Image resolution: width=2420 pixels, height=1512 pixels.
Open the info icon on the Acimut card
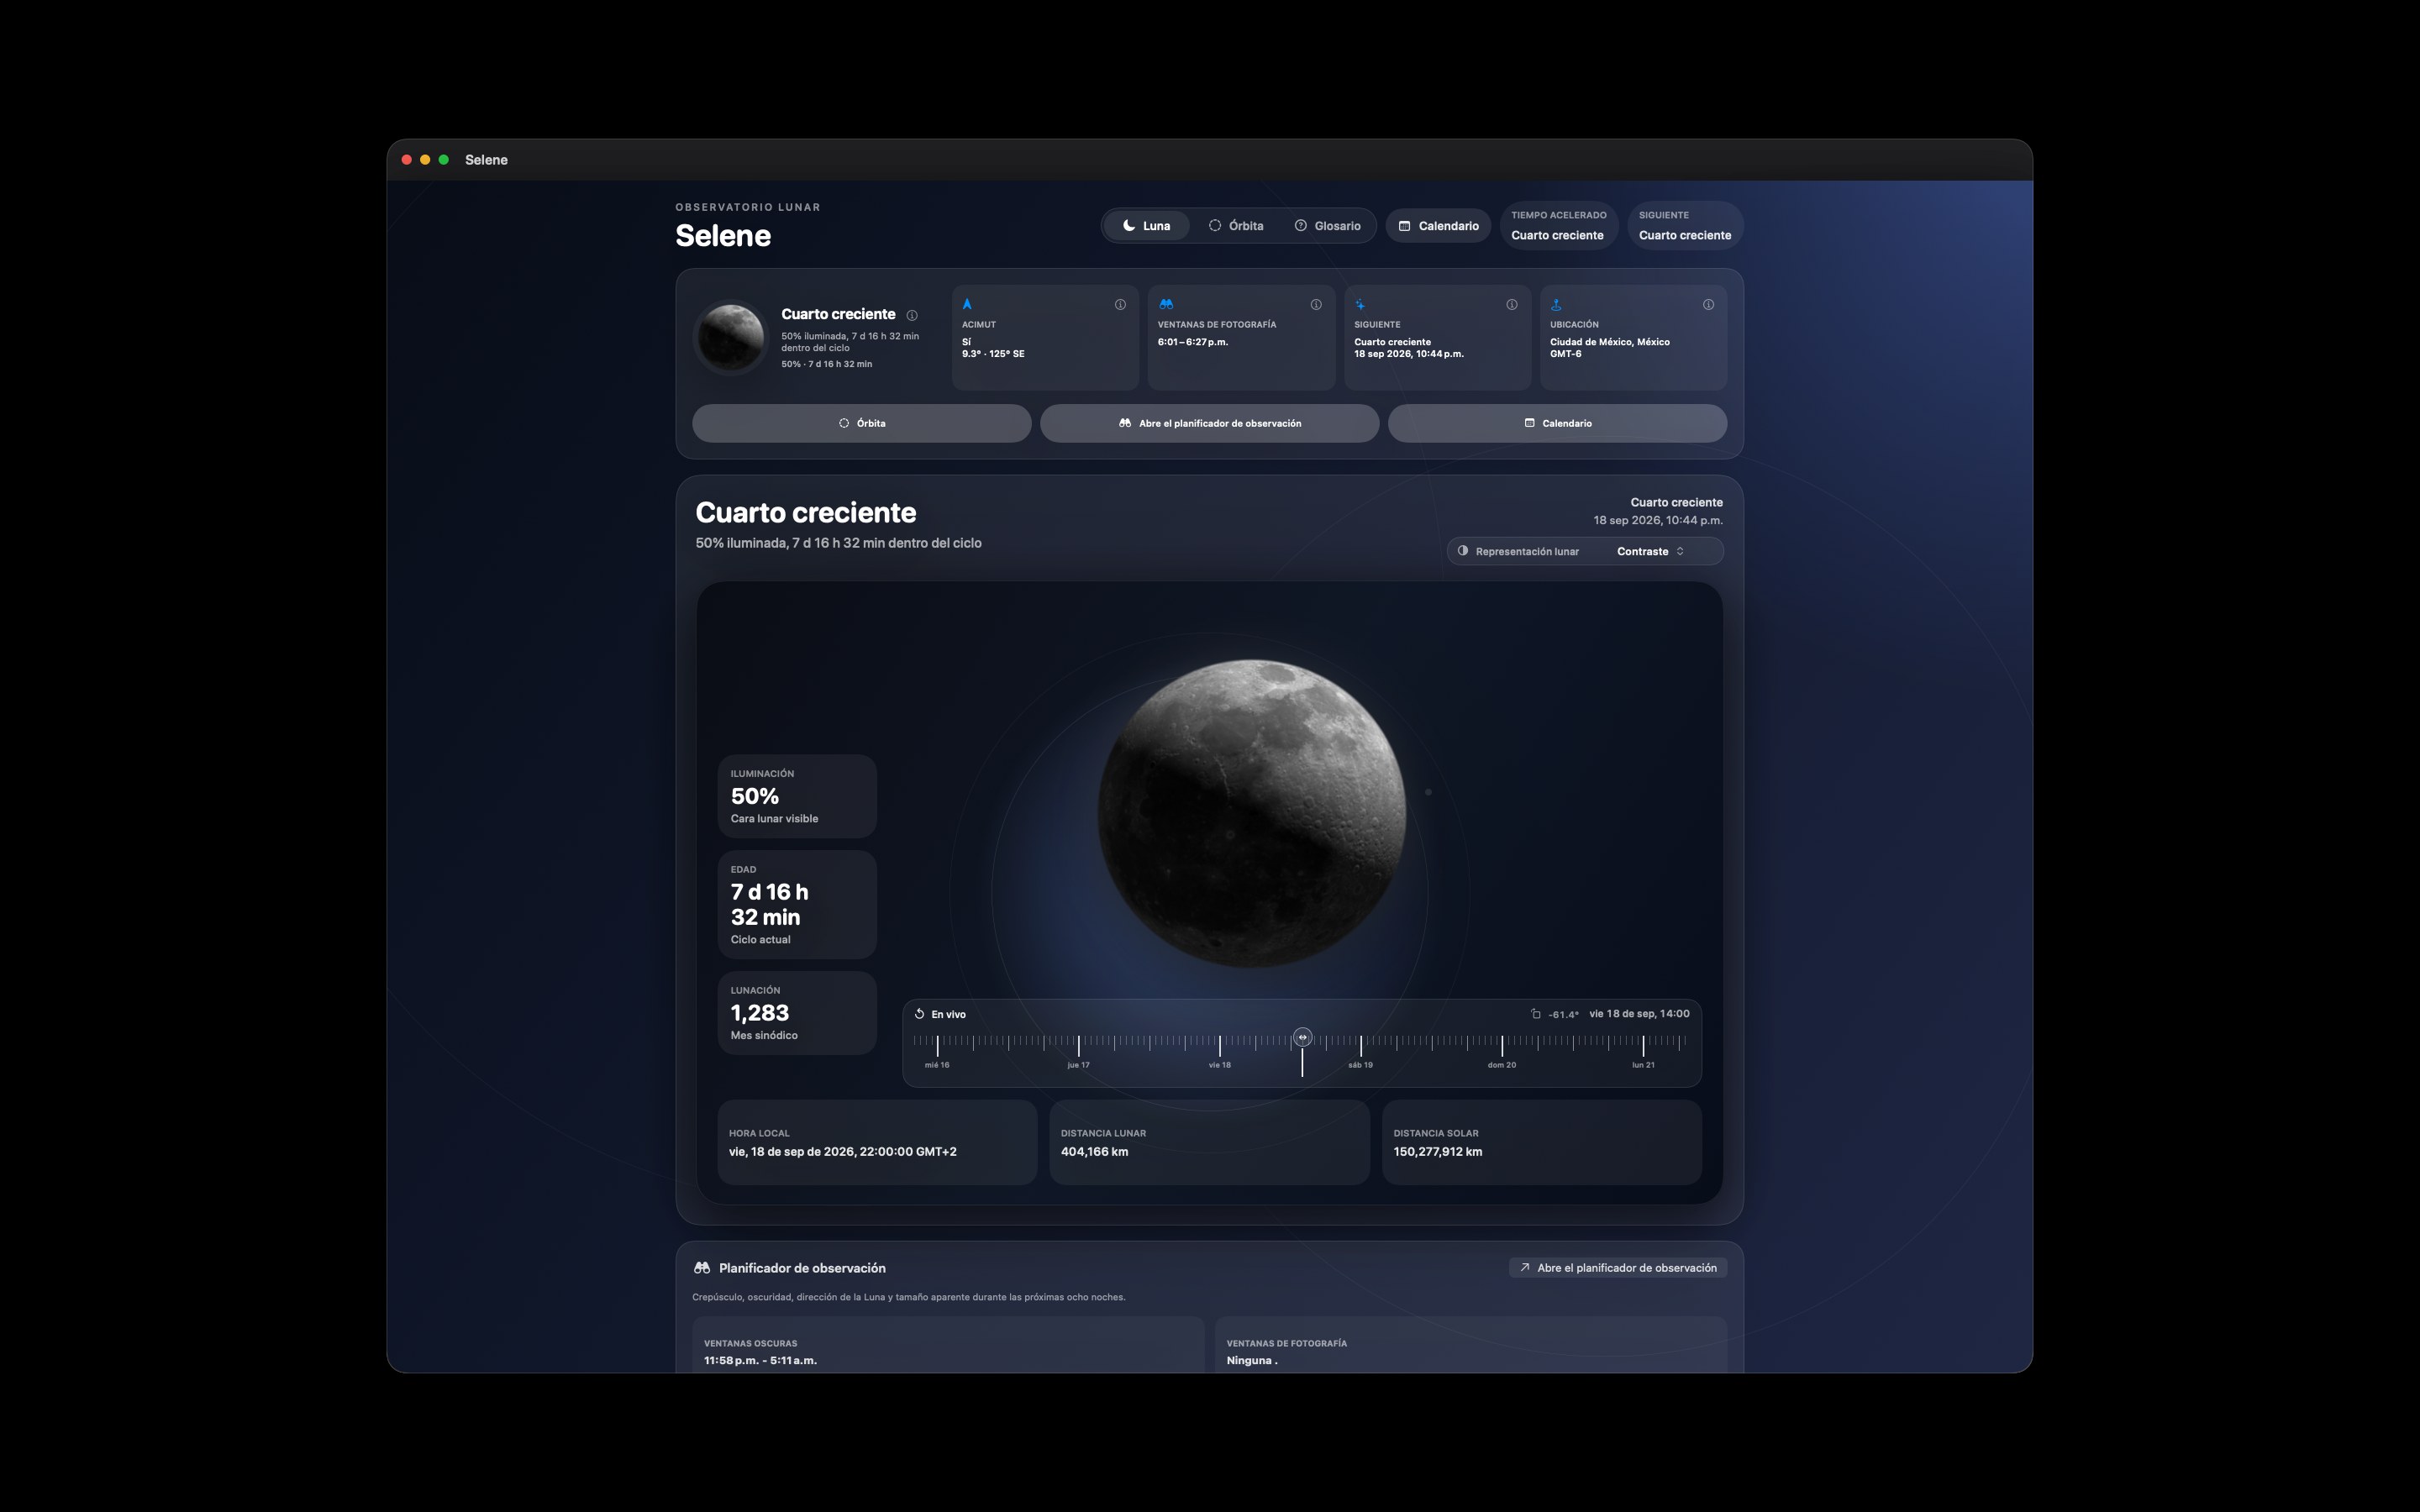point(1120,305)
